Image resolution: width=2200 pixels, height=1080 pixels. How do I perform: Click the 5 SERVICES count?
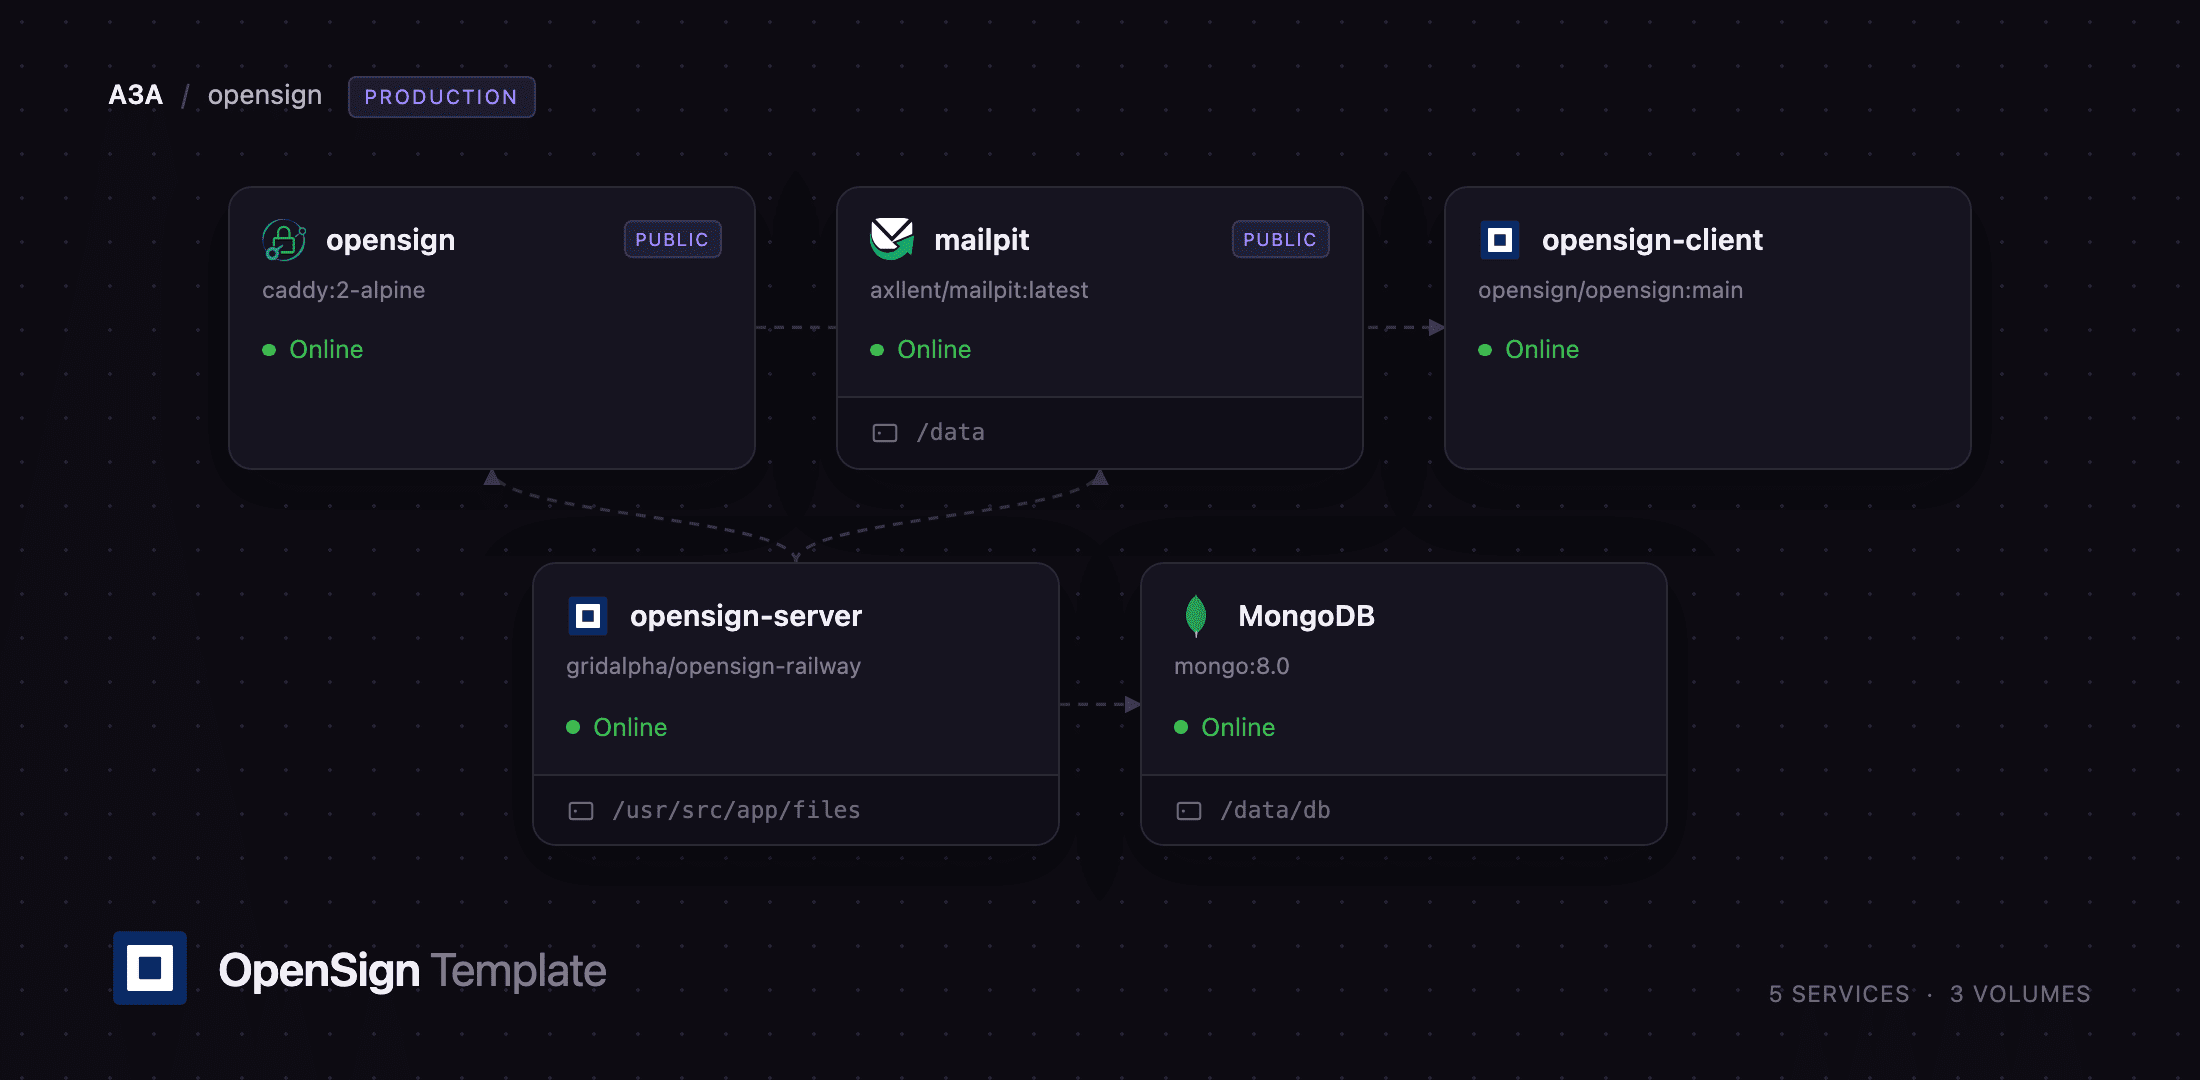pos(1839,994)
